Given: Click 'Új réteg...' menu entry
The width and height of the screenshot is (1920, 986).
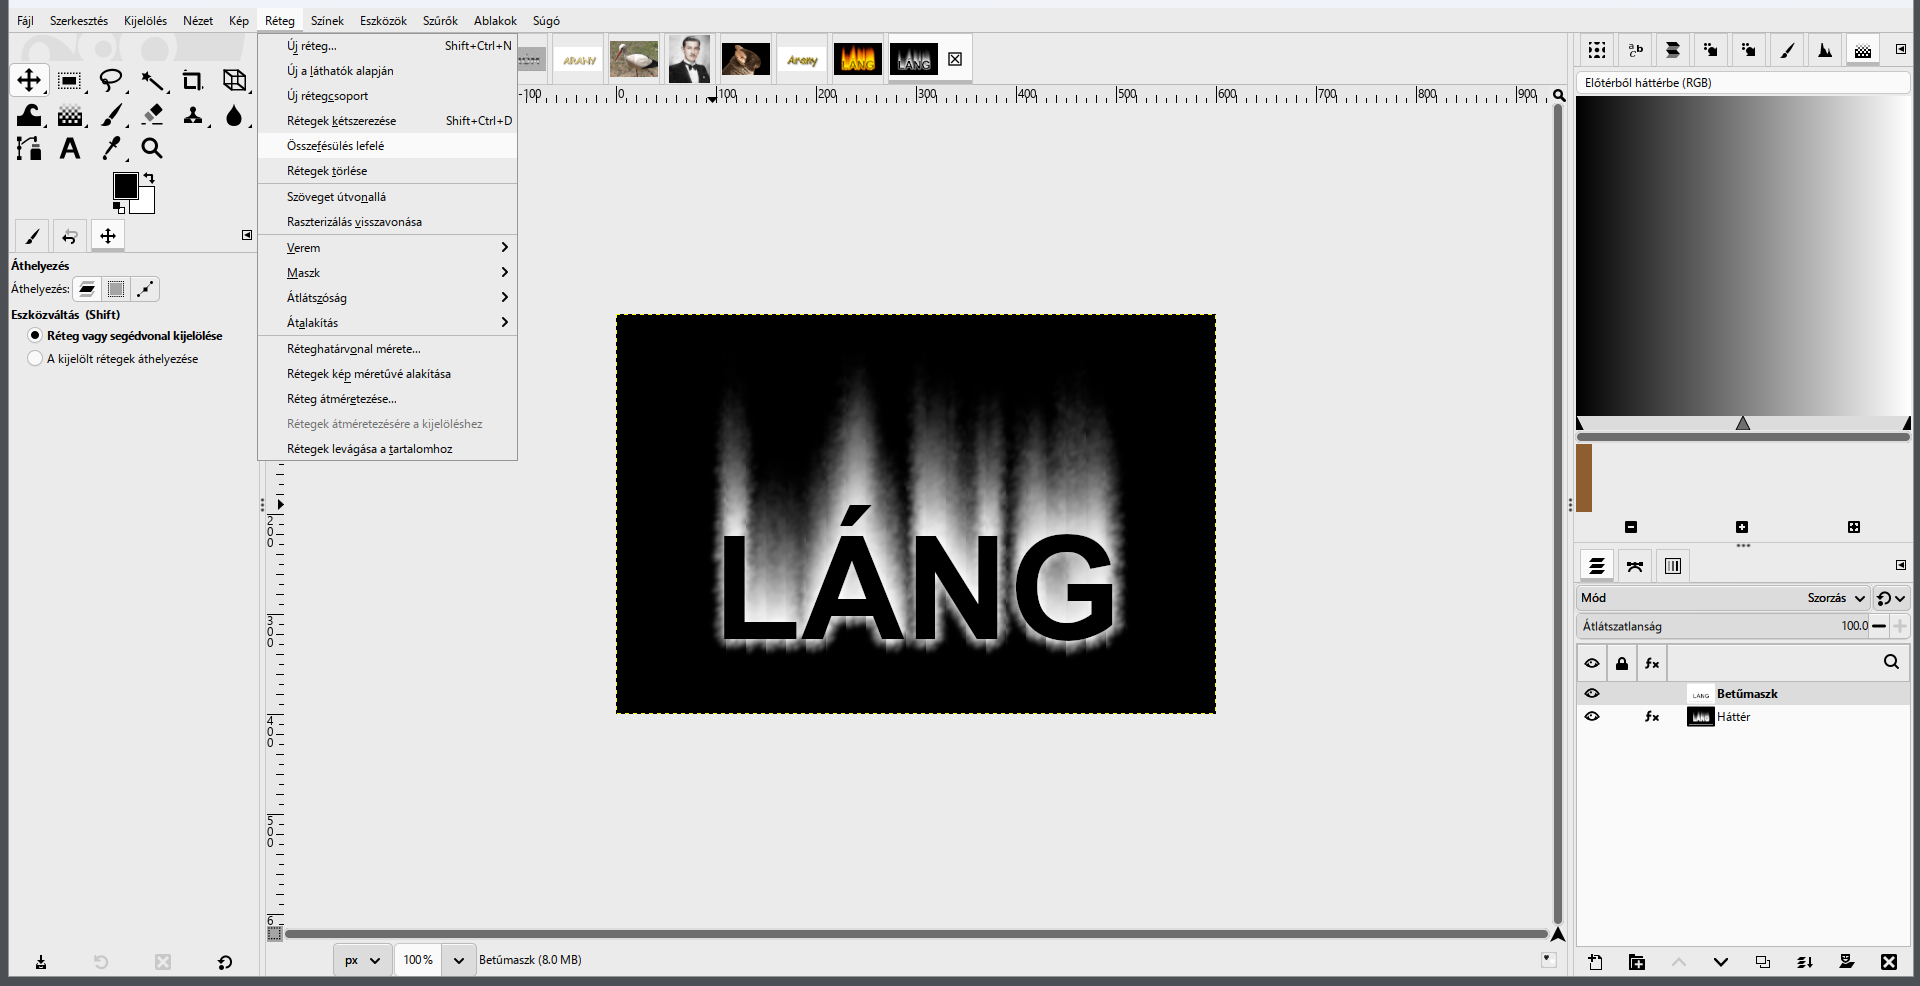Looking at the screenshot, I should click(x=387, y=45).
